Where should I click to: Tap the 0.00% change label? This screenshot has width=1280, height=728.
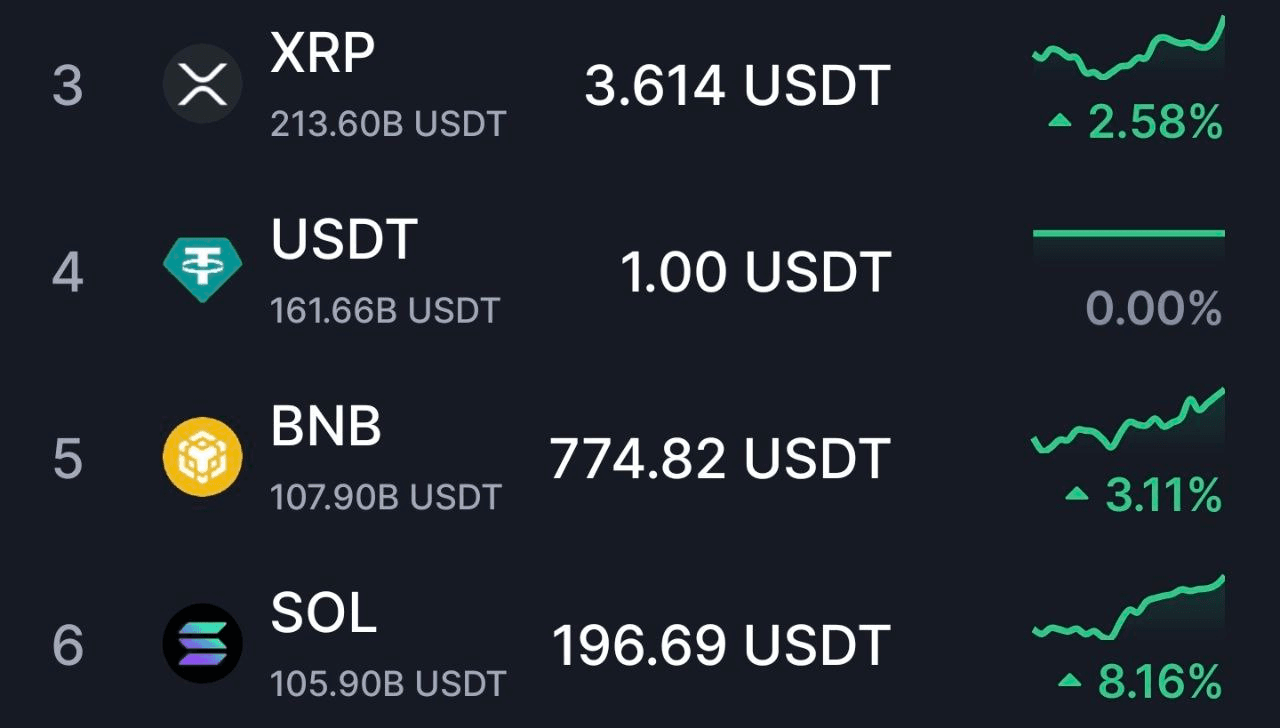1154,309
